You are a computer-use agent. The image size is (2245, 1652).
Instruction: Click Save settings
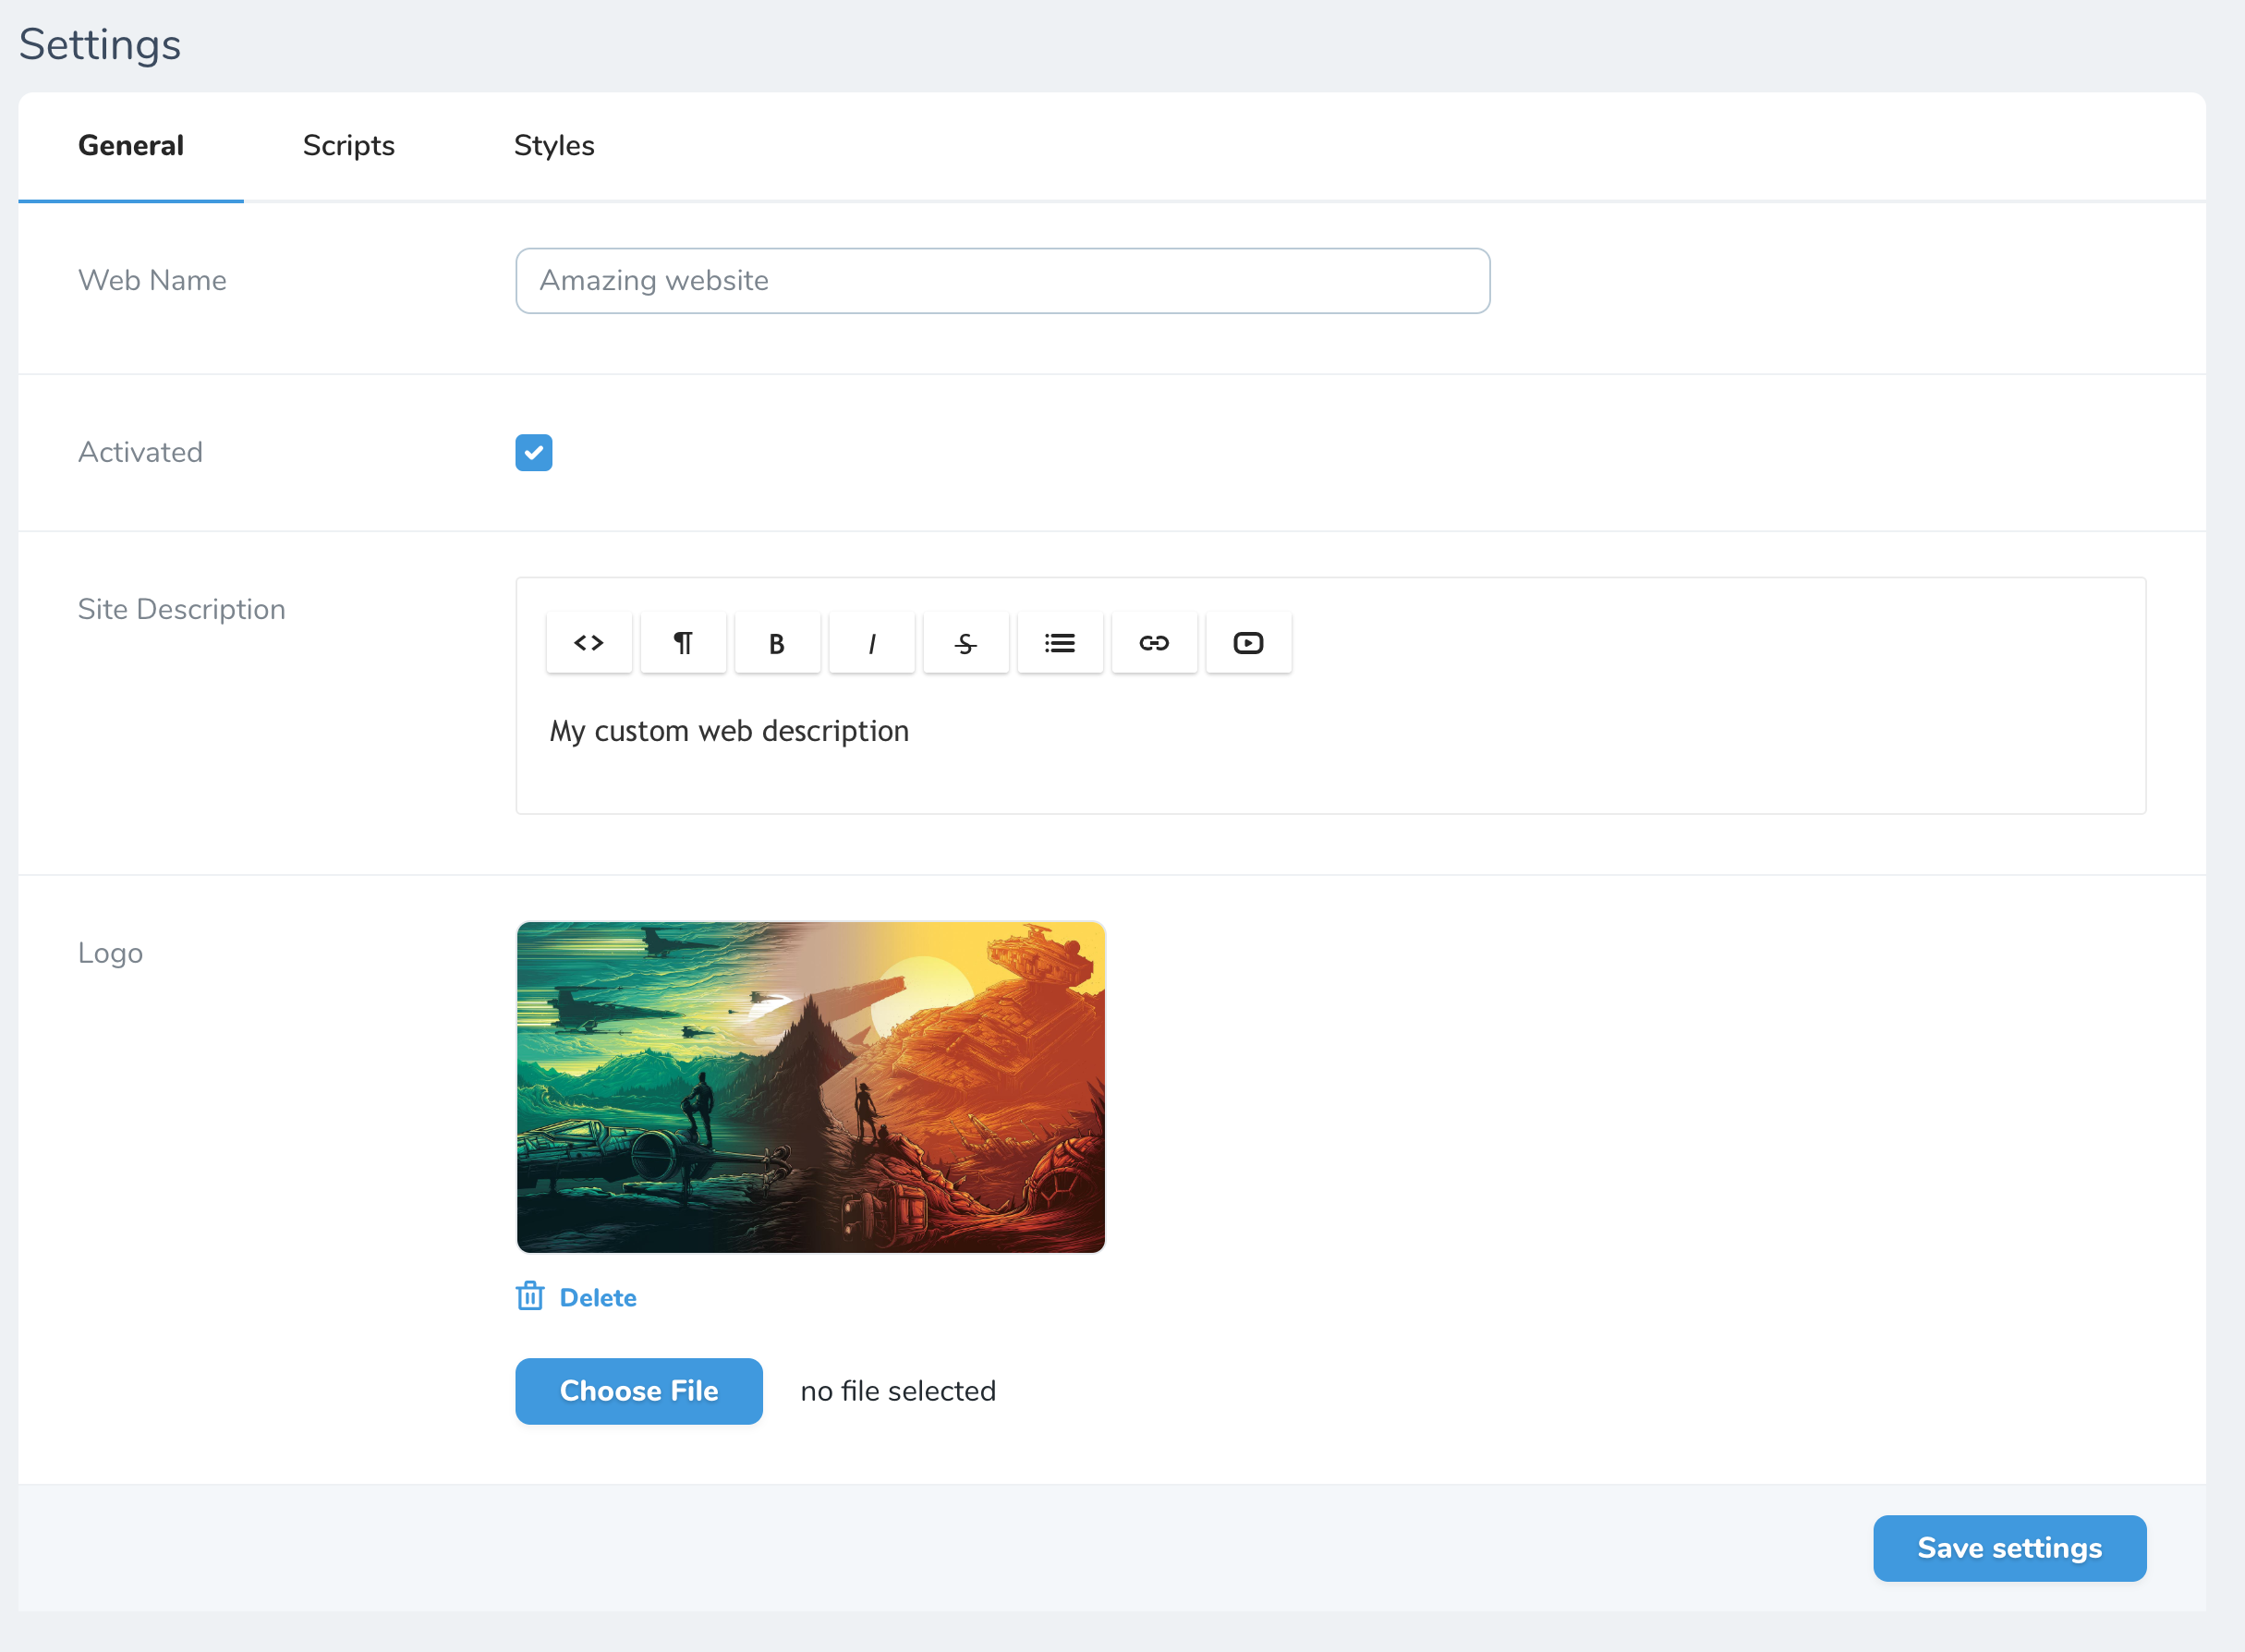(x=2008, y=1547)
